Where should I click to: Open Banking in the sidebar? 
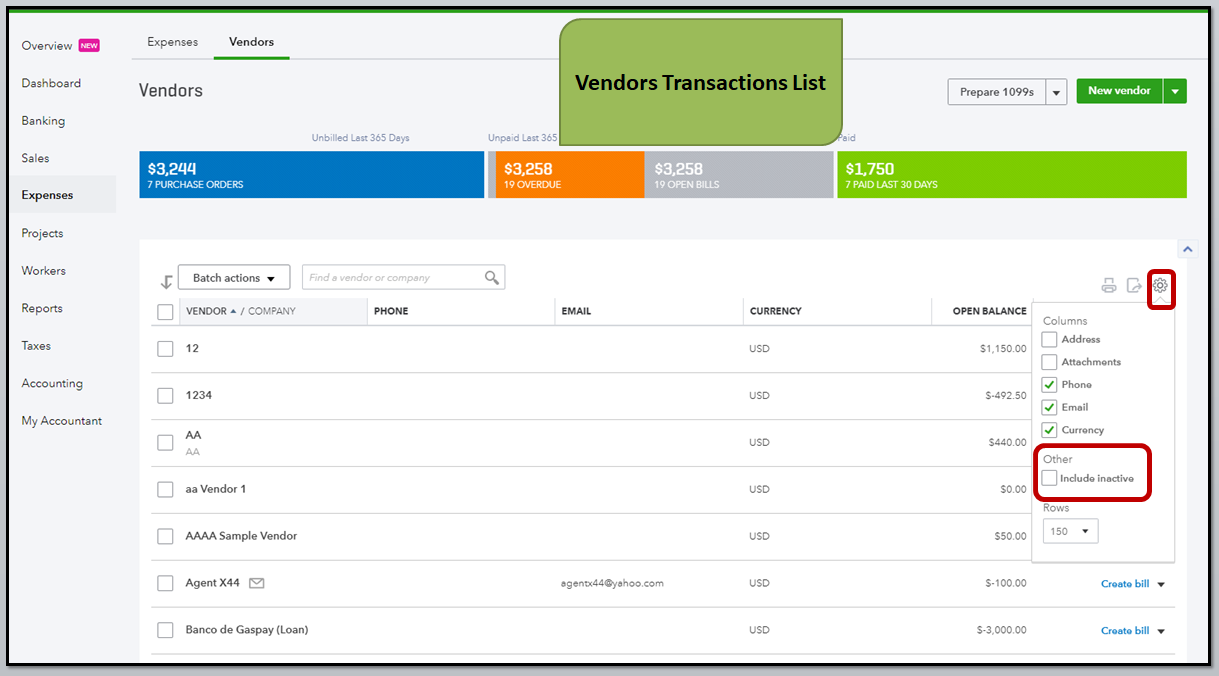pyautogui.click(x=43, y=121)
